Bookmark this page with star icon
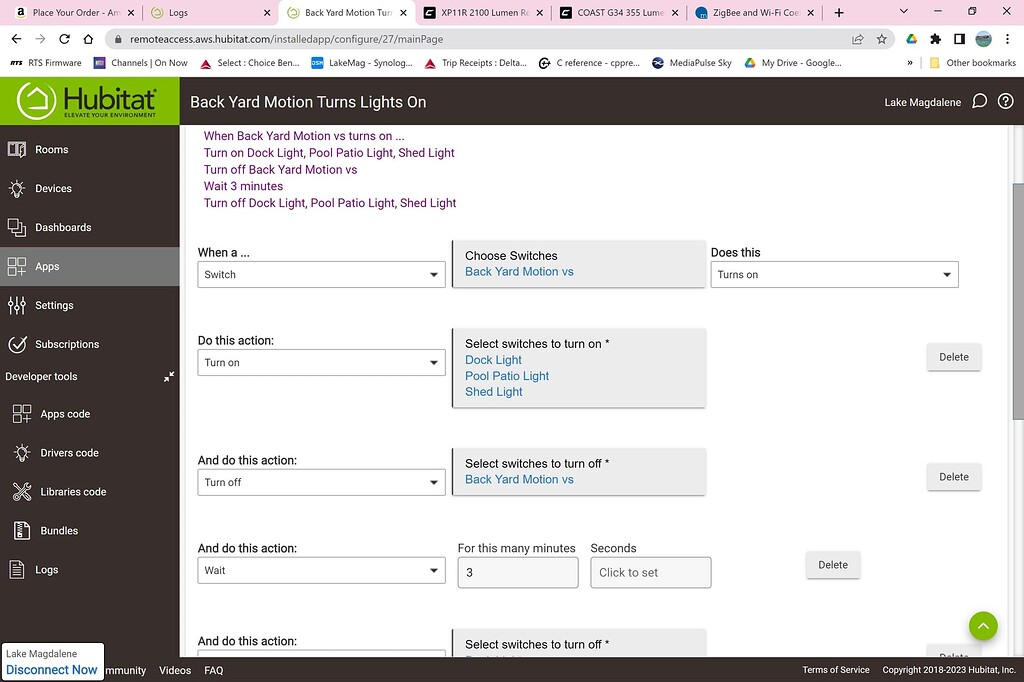The image size is (1024, 682). pyautogui.click(x=881, y=39)
